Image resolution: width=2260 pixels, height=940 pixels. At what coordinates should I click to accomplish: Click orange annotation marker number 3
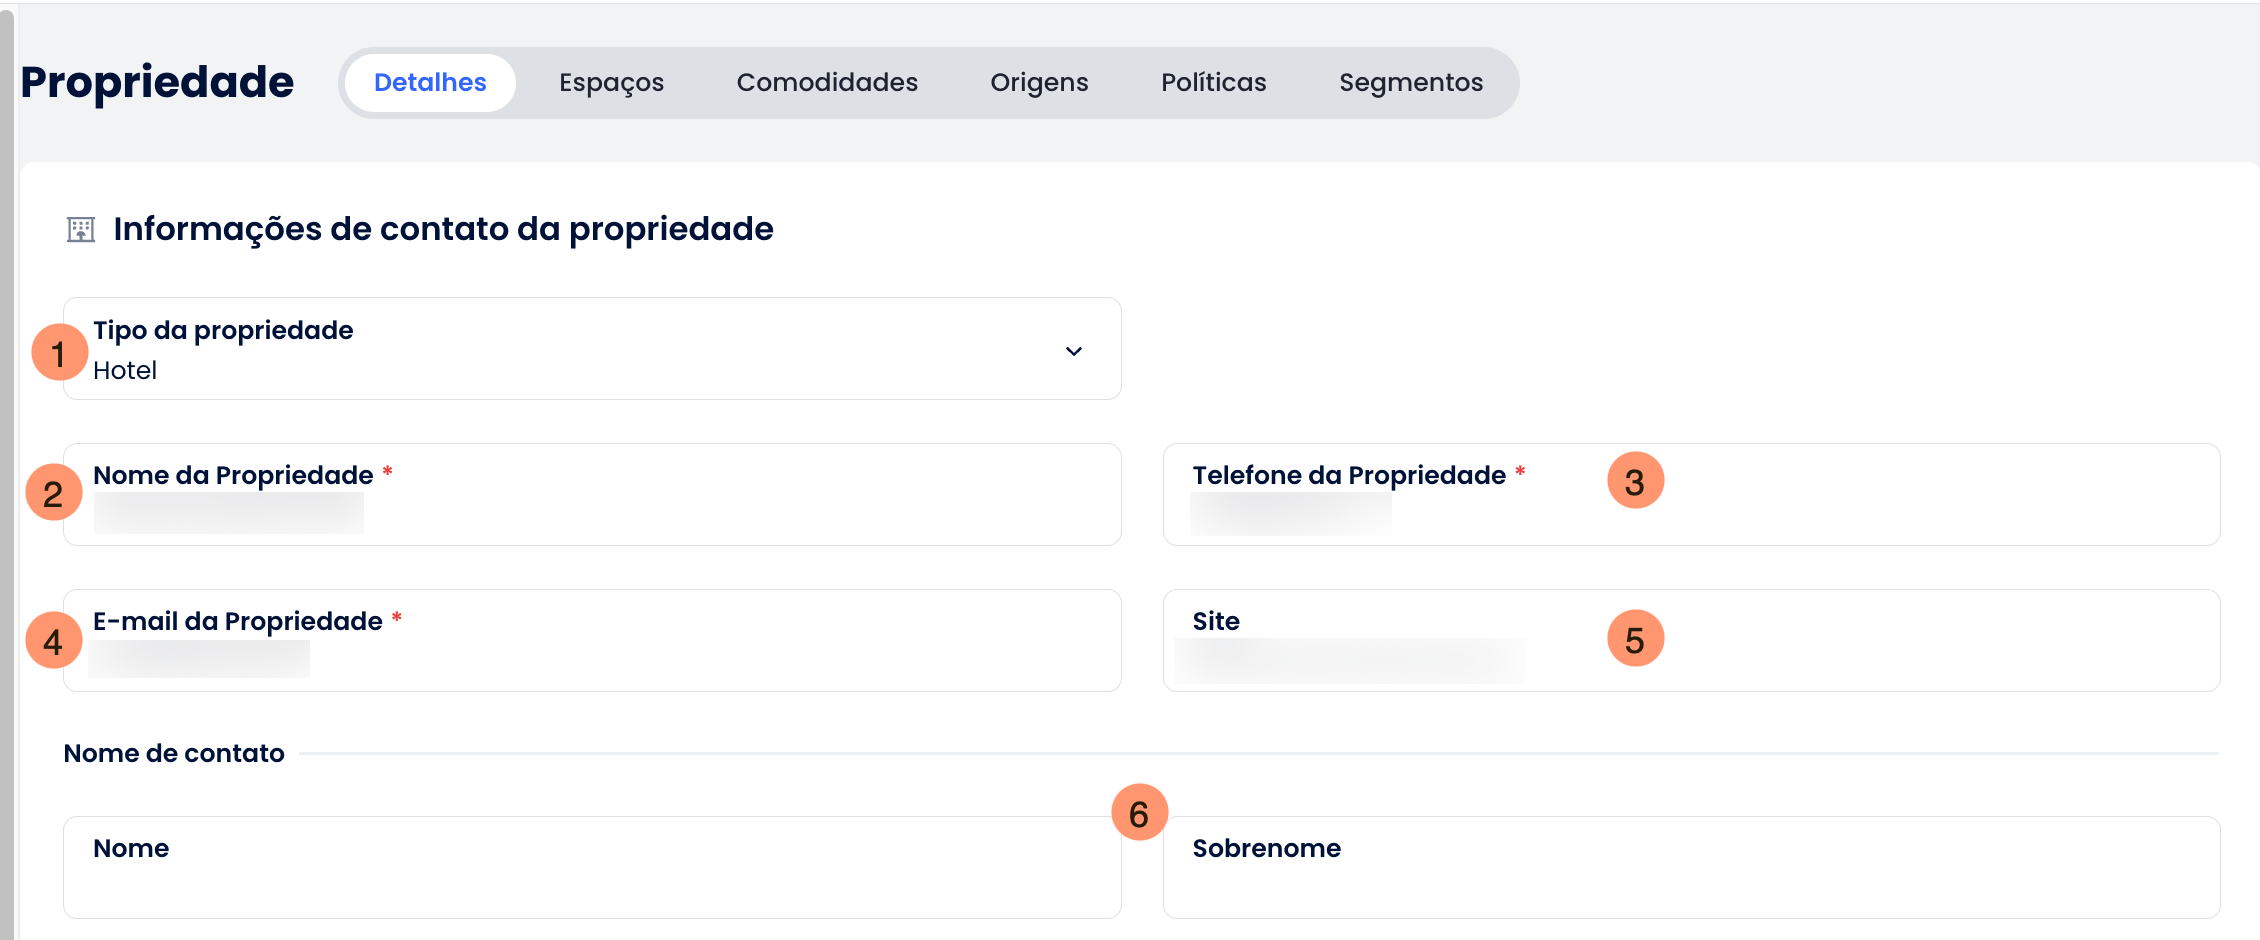click(1635, 481)
